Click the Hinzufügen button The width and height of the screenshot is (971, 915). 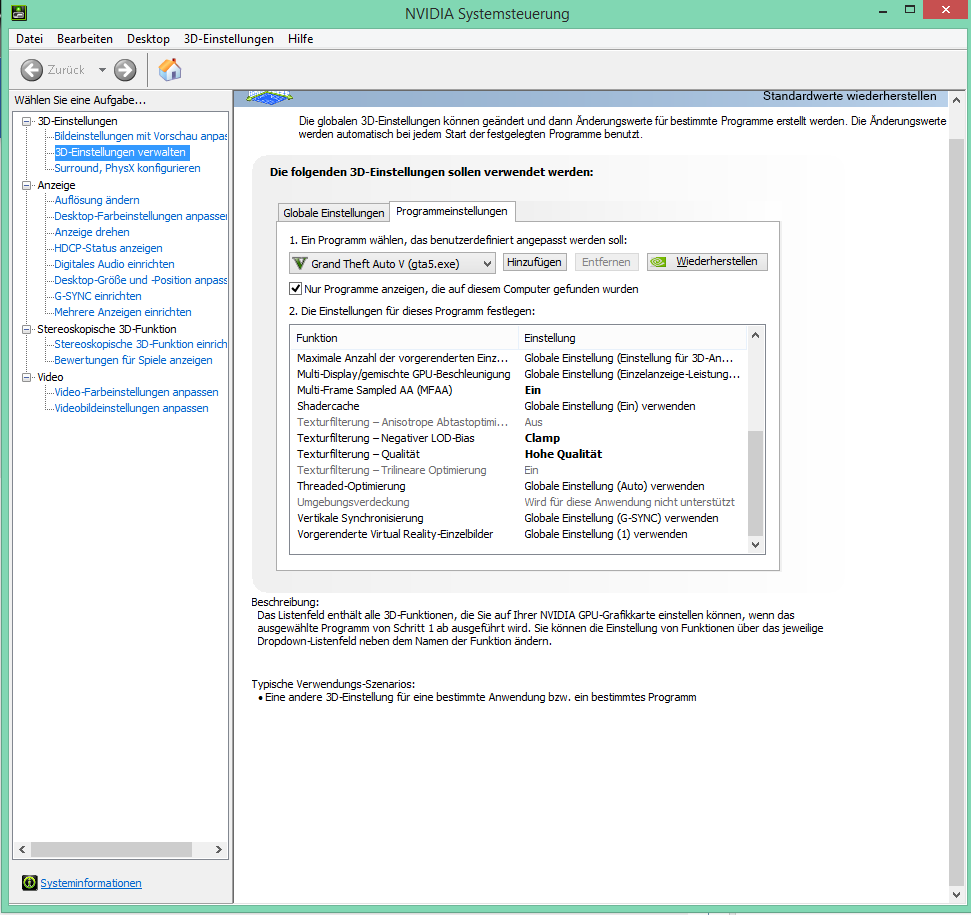click(534, 262)
